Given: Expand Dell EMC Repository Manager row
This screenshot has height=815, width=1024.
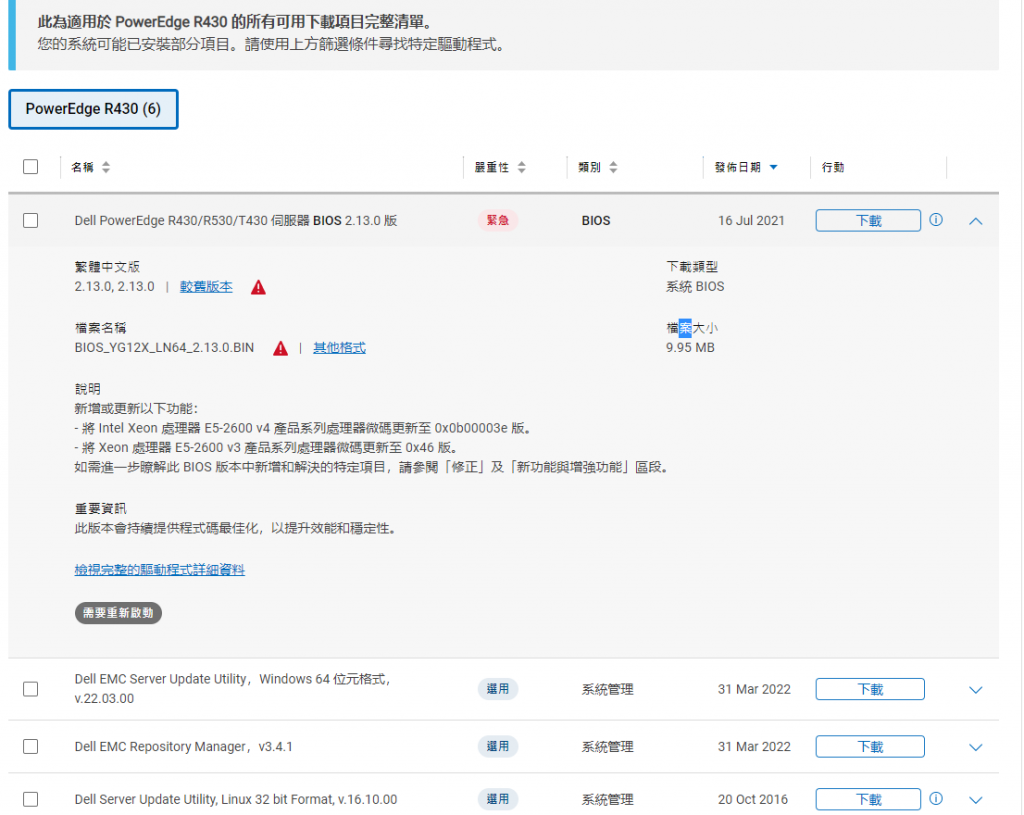Looking at the screenshot, I should coord(976,747).
